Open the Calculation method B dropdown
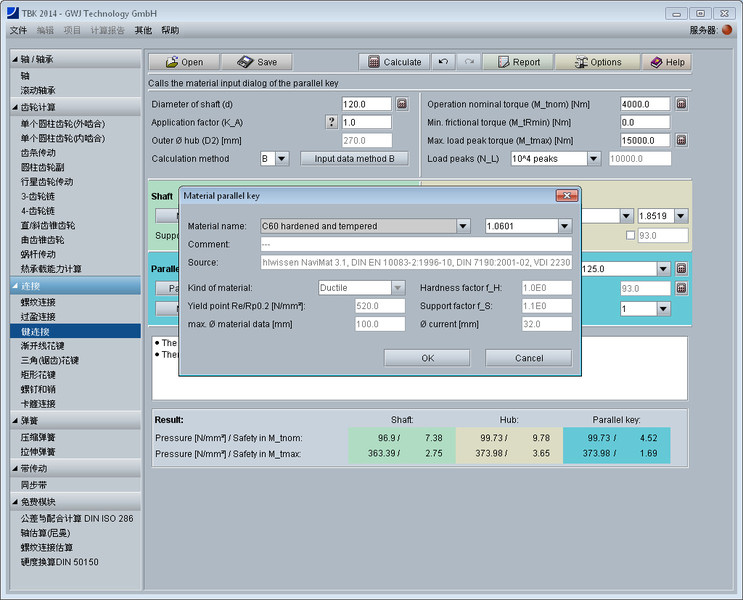The width and height of the screenshot is (743, 600). (281, 159)
